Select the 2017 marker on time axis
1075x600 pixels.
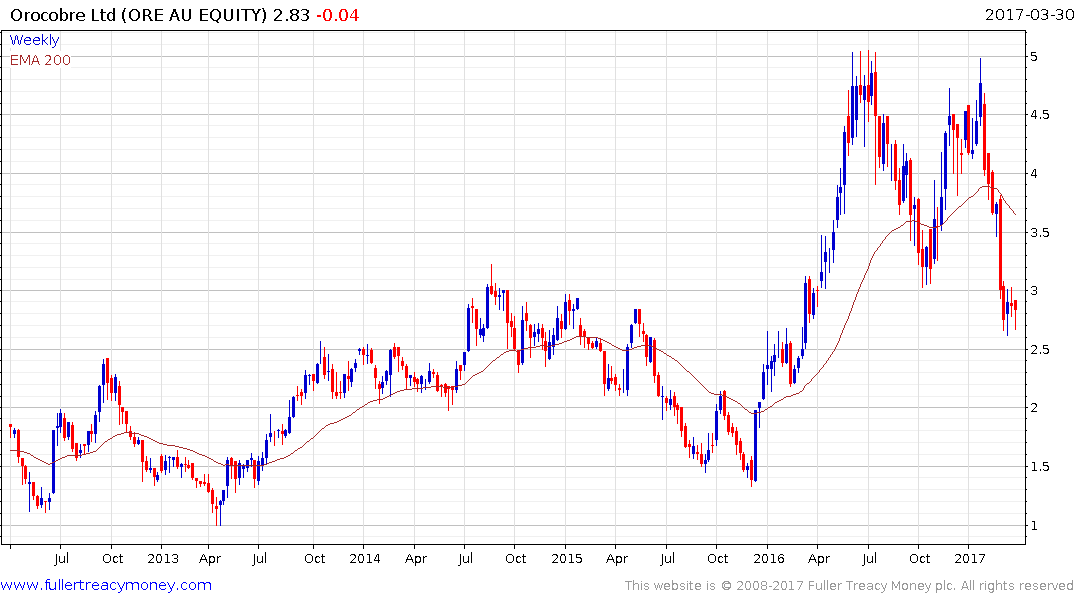tap(969, 559)
